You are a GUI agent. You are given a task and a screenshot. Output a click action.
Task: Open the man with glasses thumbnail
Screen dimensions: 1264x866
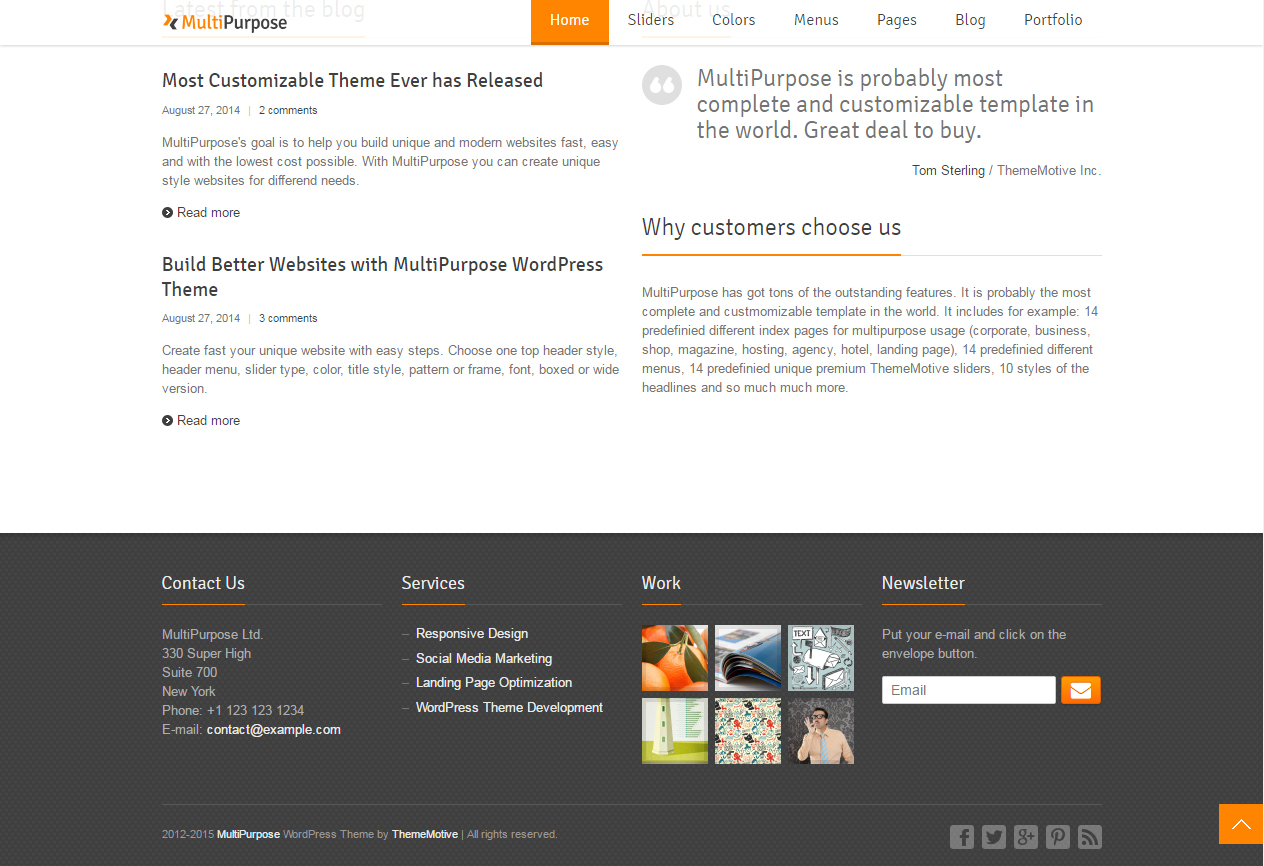821,731
